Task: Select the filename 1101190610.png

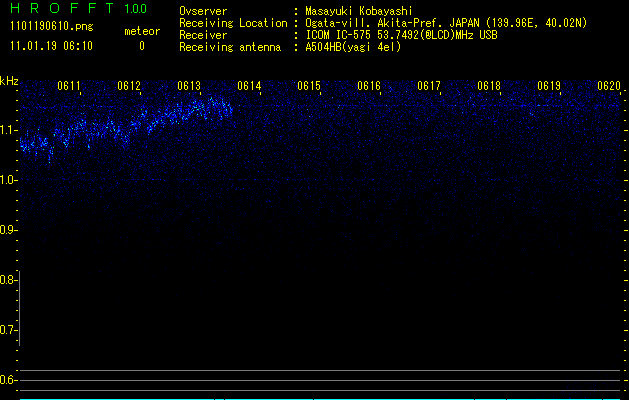Action: tap(52, 26)
